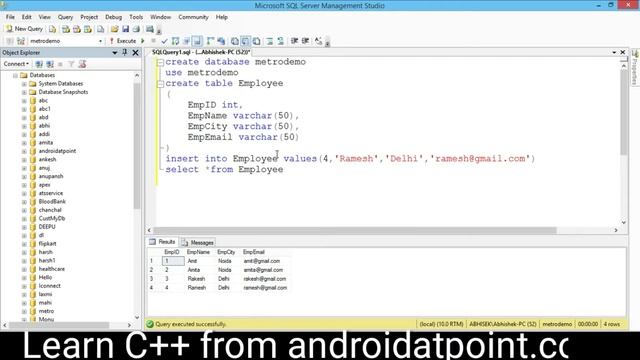Open the Community menu
Viewport: 640px width, 360px height.
pyautogui.click(x=193, y=17)
